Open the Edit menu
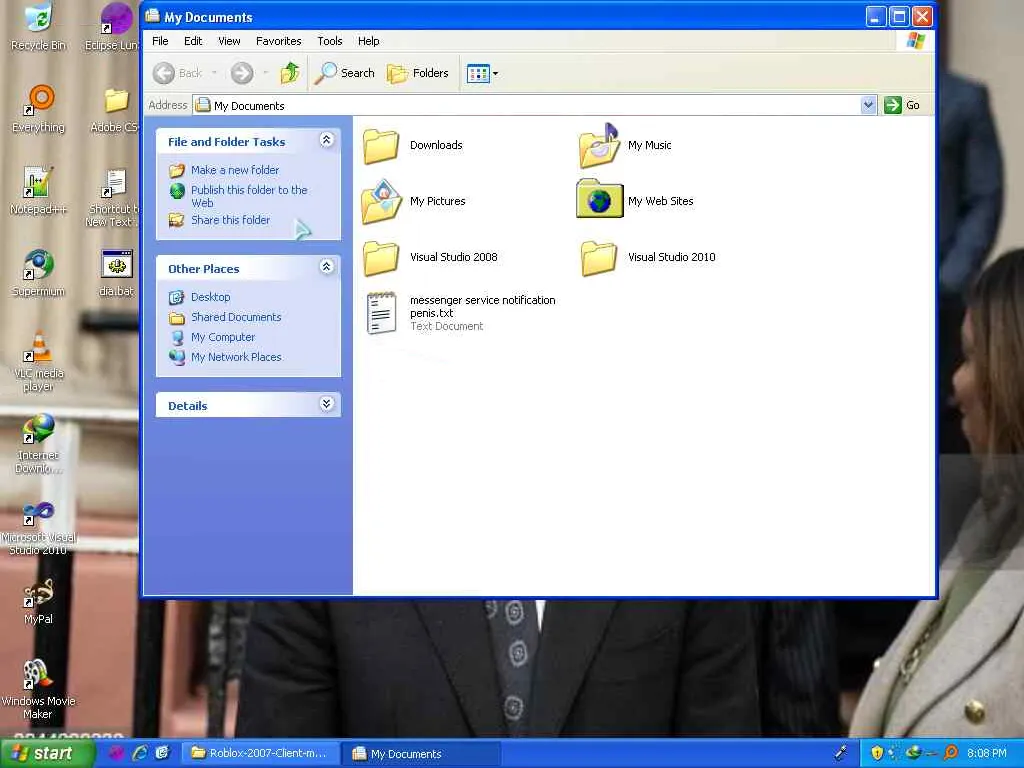The image size is (1024, 768). [x=193, y=41]
